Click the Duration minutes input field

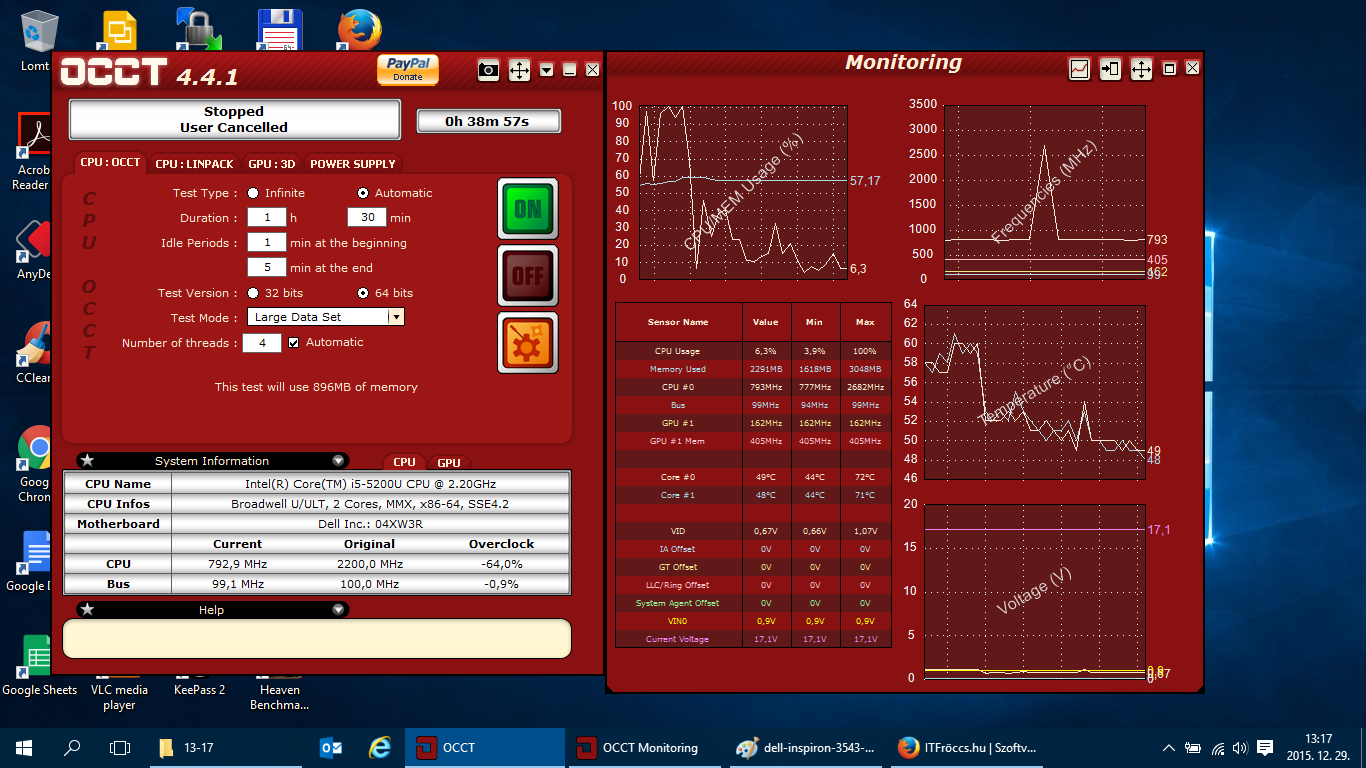367,218
